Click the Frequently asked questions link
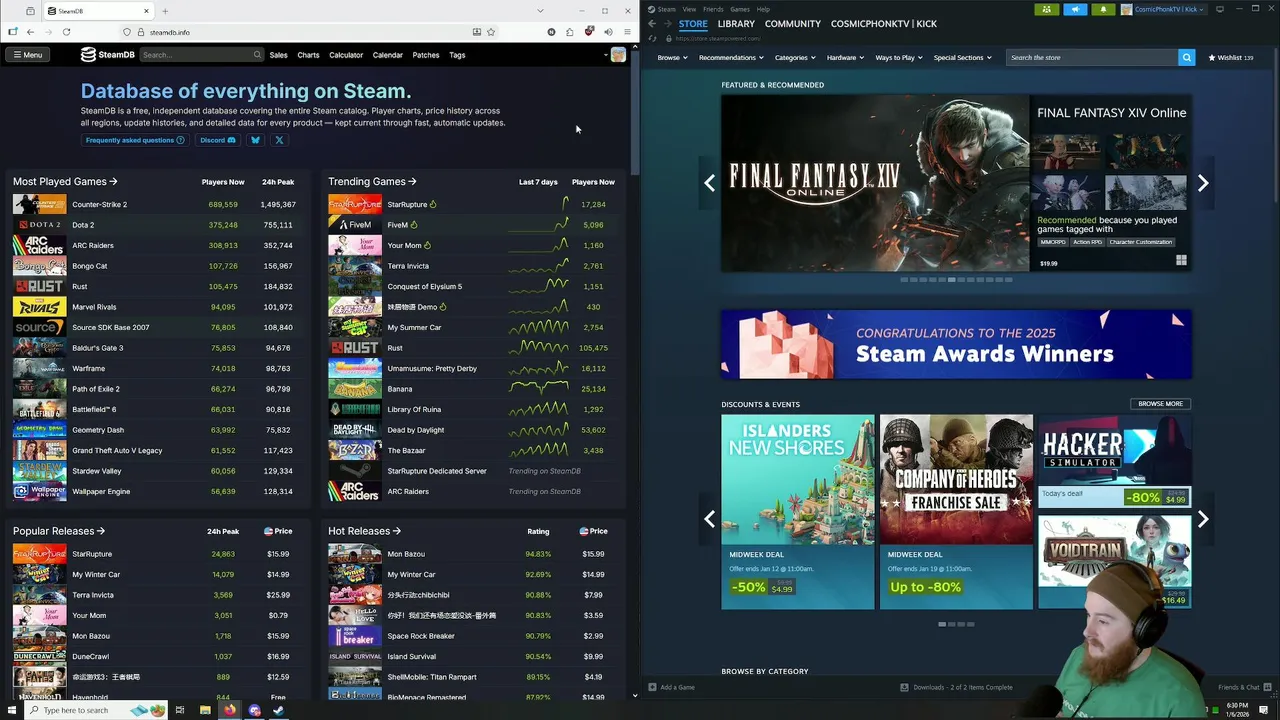The height and width of the screenshot is (720, 1280). tap(135, 140)
